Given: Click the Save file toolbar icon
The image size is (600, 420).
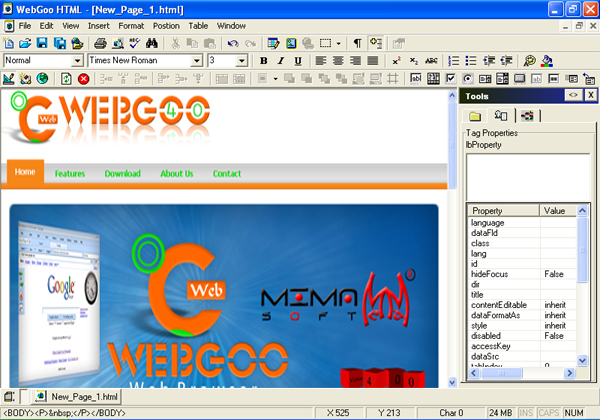Looking at the screenshot, I should click(x=43, y=43).
